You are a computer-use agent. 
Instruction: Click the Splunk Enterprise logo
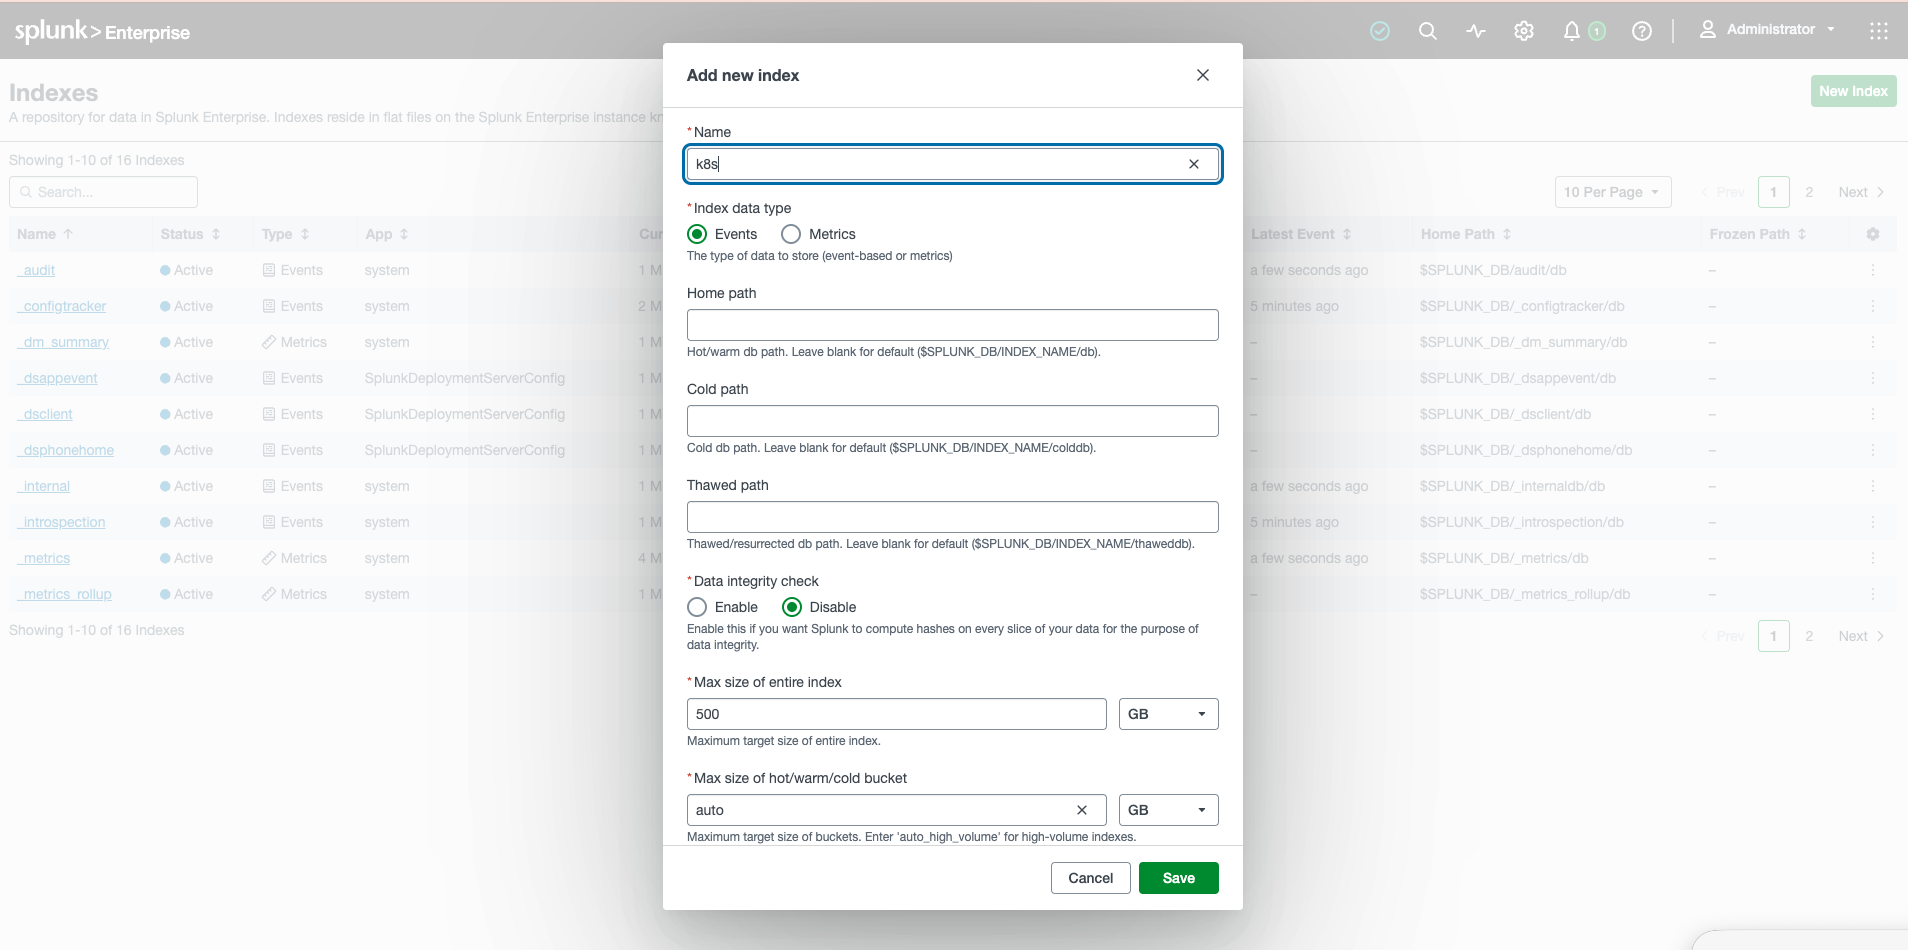[102, 31]
